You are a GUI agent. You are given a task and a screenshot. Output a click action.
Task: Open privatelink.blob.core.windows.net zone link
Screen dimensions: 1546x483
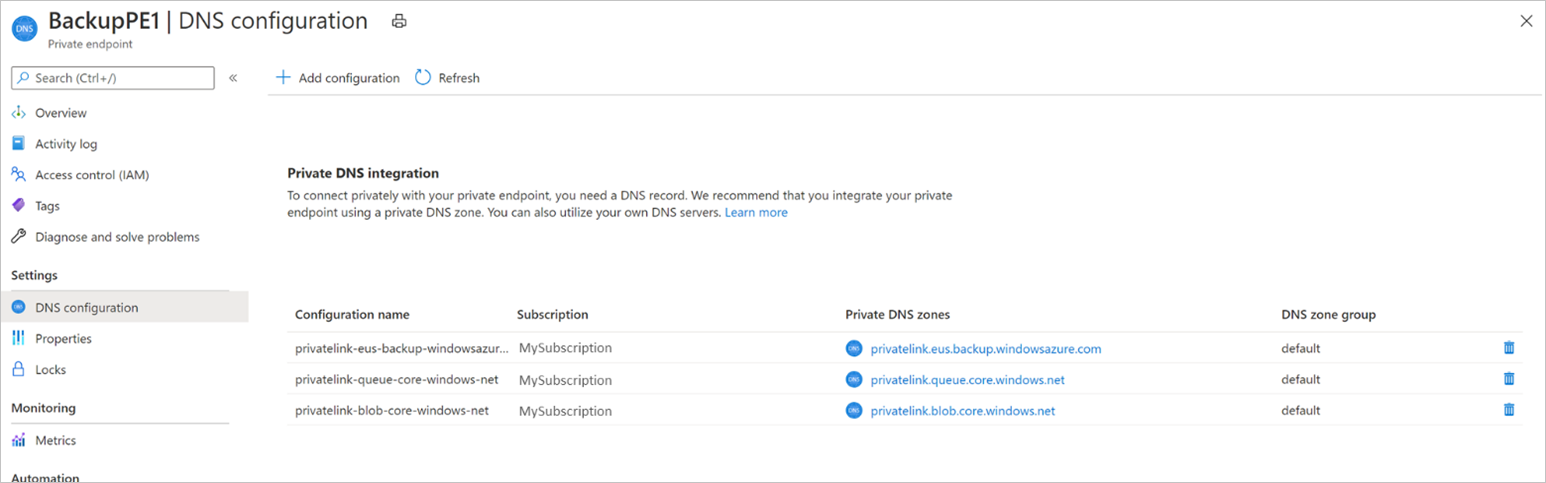(963, 411)
